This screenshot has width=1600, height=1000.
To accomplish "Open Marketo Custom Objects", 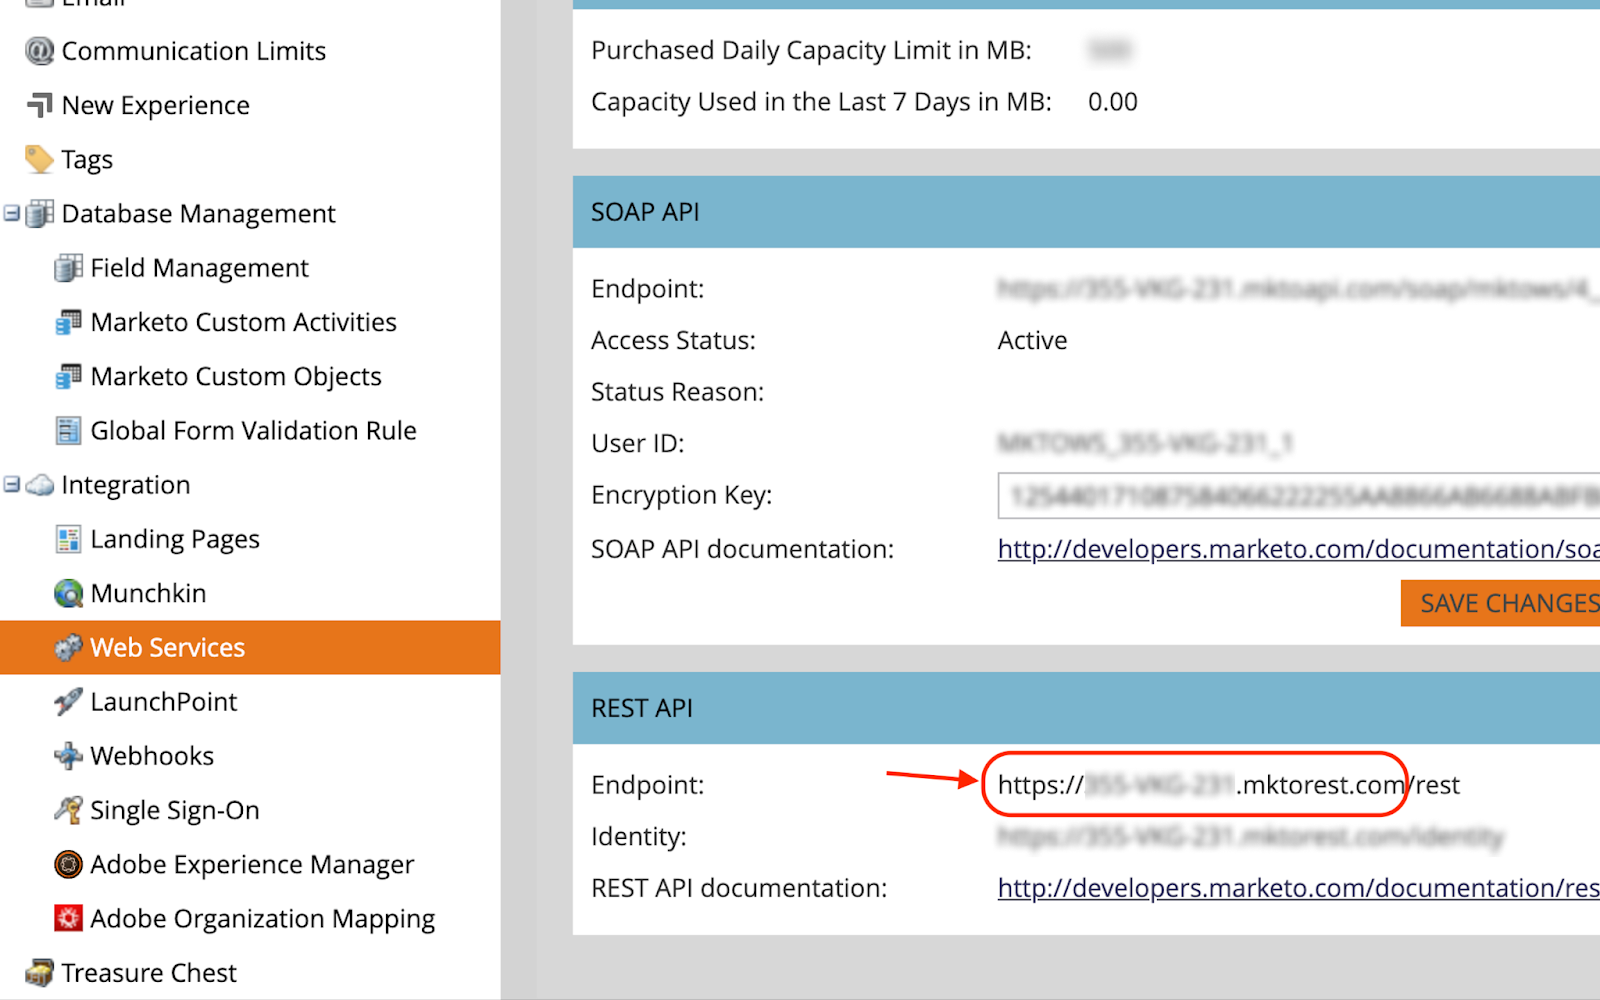I will 235,377.
